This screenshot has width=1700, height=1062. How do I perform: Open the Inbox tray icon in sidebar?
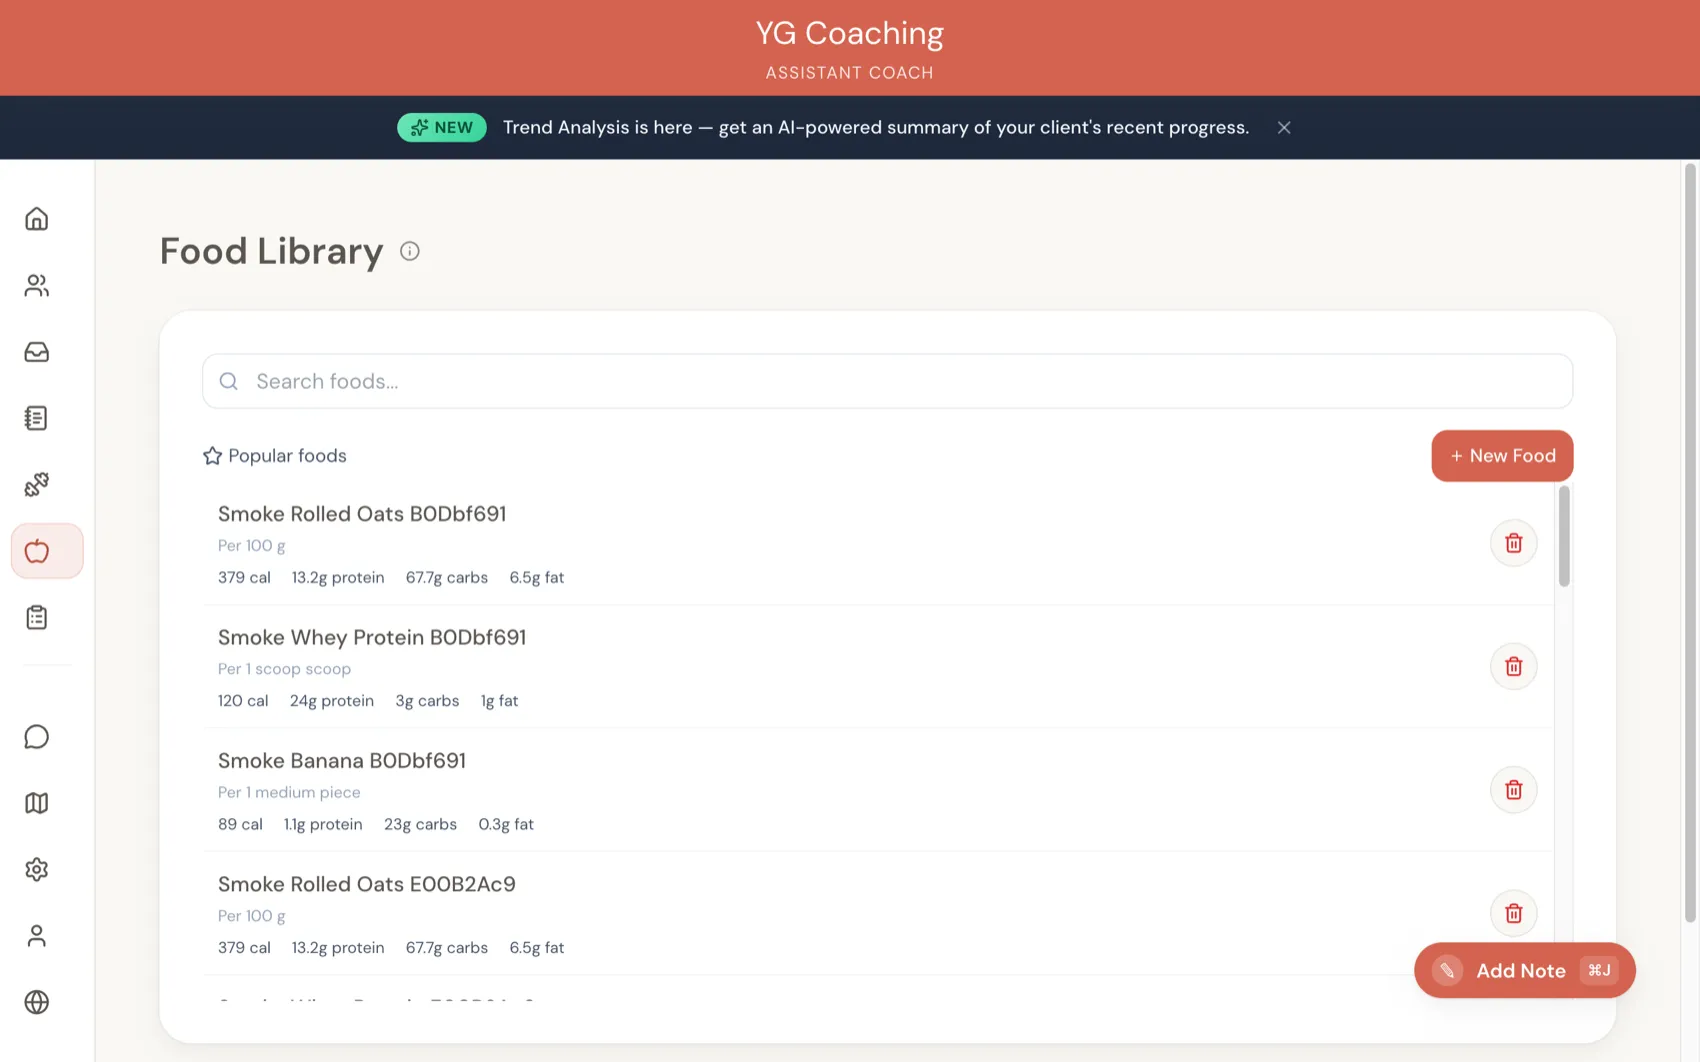click(x=37, y=352)
